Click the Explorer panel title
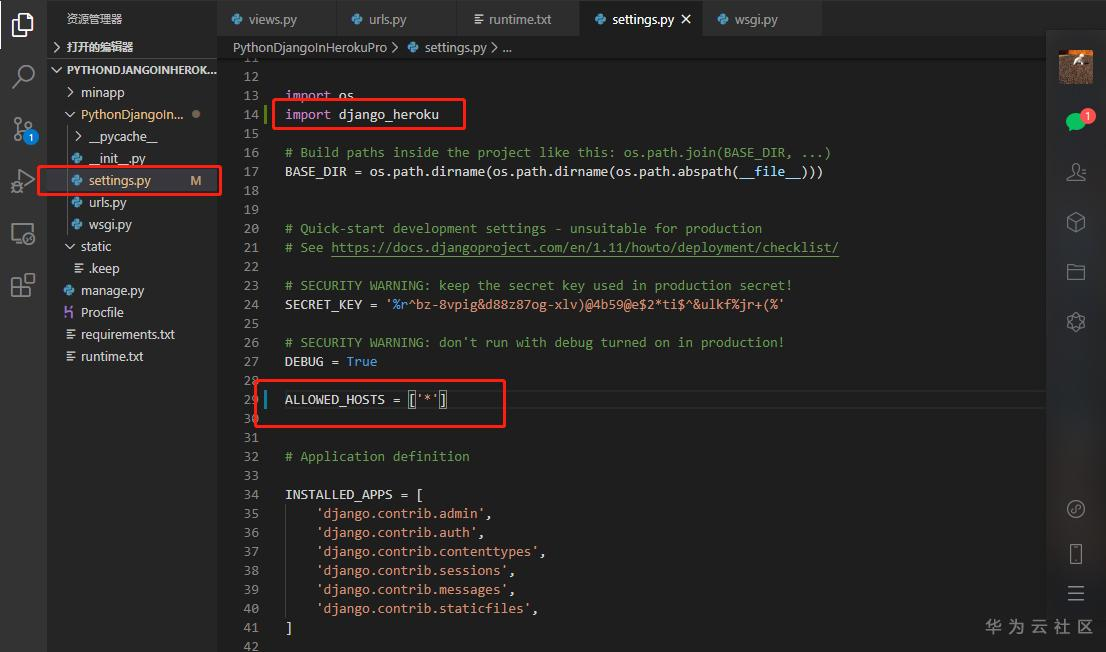 (95, 19)
